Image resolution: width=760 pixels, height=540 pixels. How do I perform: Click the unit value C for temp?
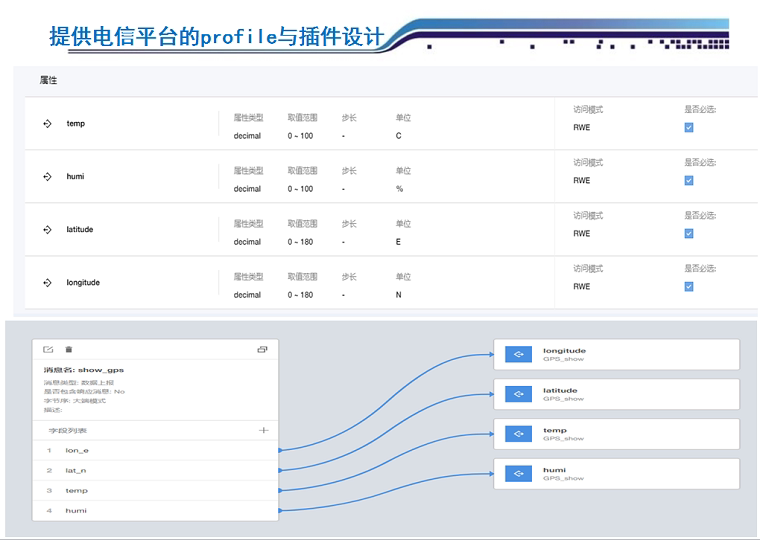(398, 136)
